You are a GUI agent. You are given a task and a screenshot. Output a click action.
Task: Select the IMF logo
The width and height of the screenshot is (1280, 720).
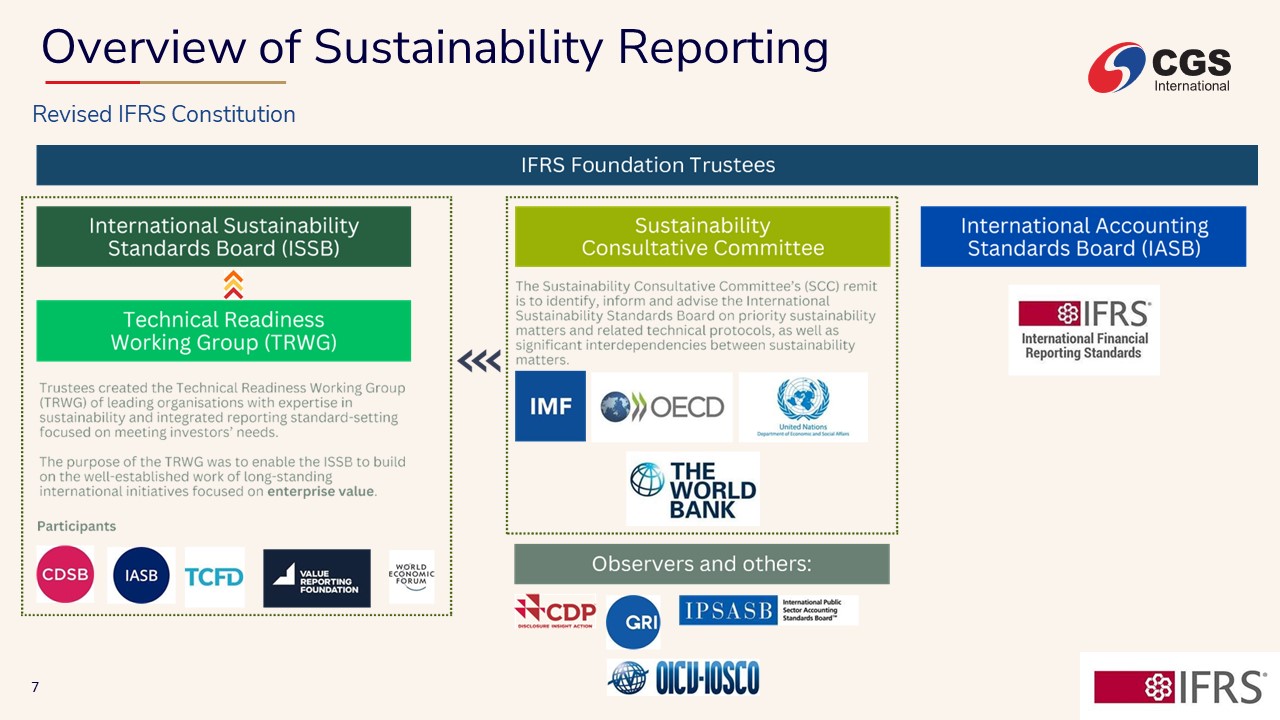pos(550,407)
